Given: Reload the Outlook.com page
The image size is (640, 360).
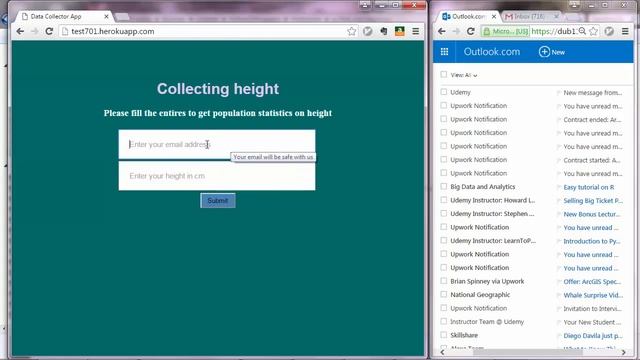Looking at the screenshot, I should 470,31.
